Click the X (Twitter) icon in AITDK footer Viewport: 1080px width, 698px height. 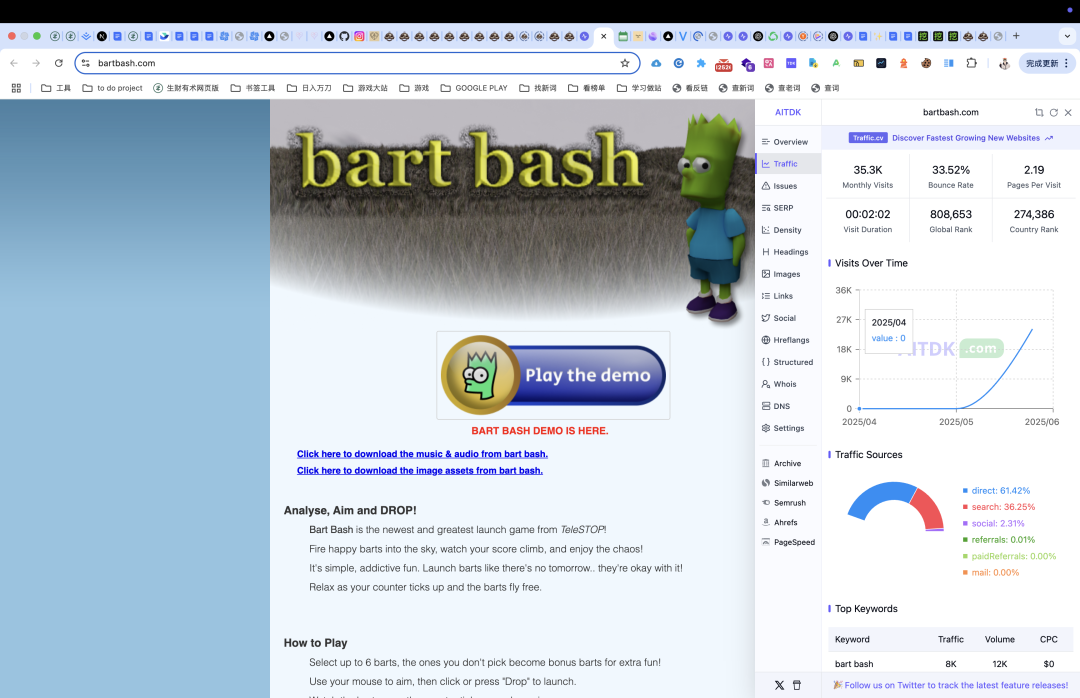(x=779, y=686)
